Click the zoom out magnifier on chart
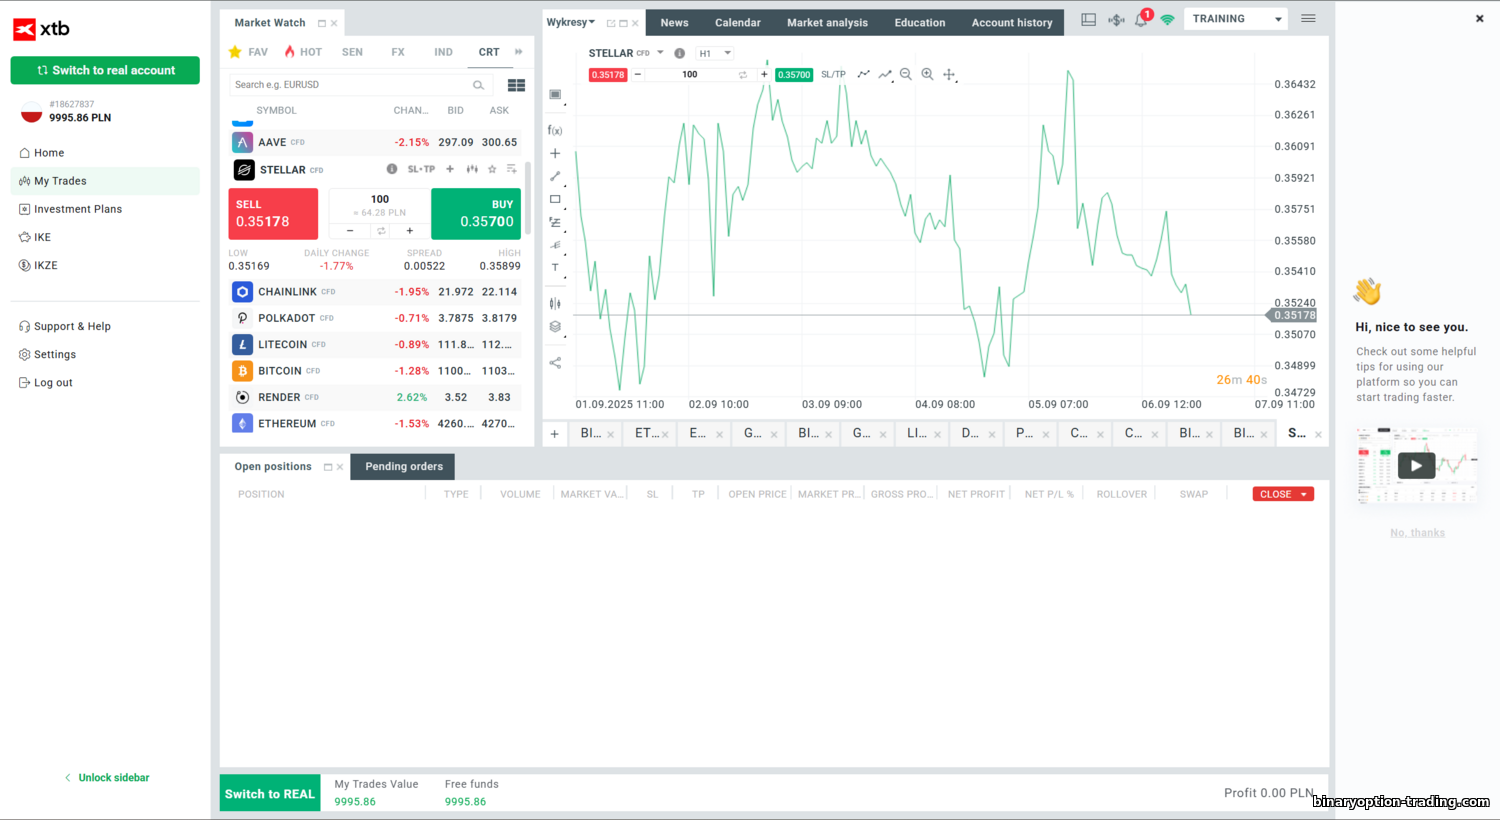The height and width of the screenshot is (820, 1500). (x=905, y=74)
